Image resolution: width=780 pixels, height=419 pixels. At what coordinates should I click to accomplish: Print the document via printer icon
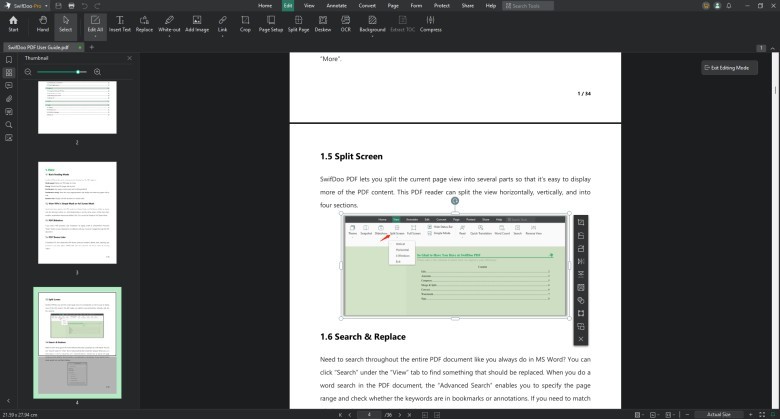pyautogui.click(x=72, y=6)
